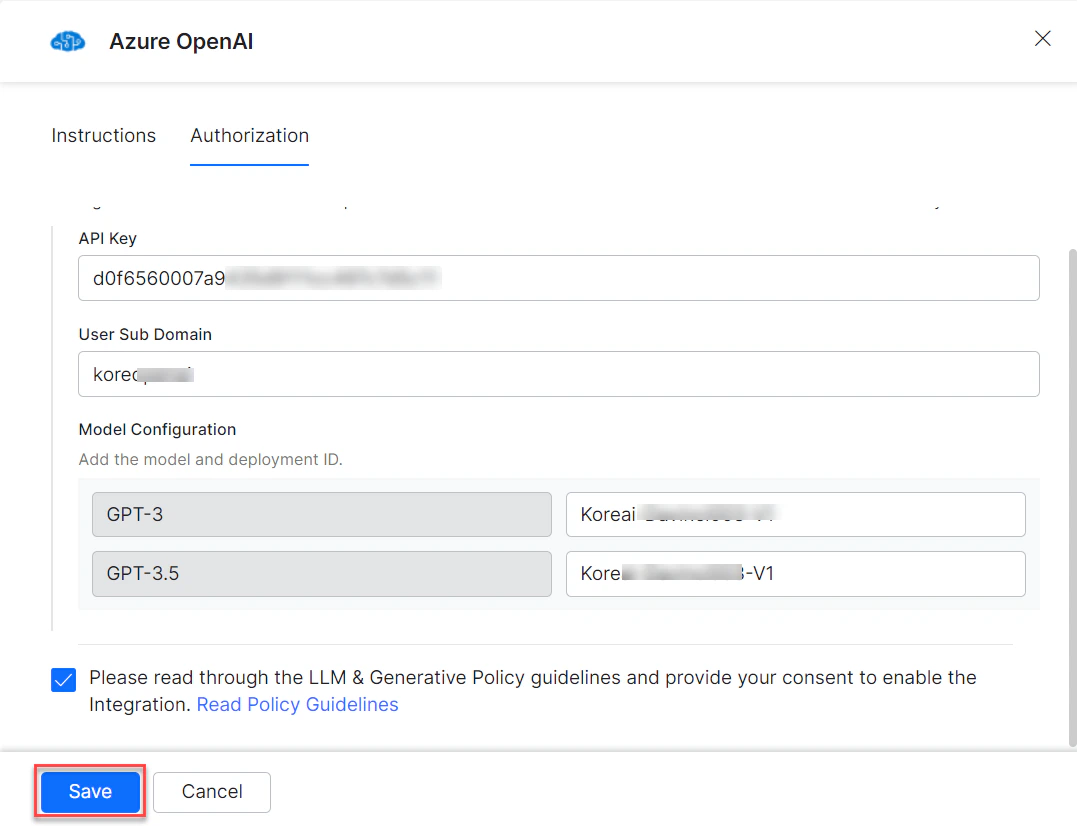Select the Authorization tab

(x=249, y=135)
